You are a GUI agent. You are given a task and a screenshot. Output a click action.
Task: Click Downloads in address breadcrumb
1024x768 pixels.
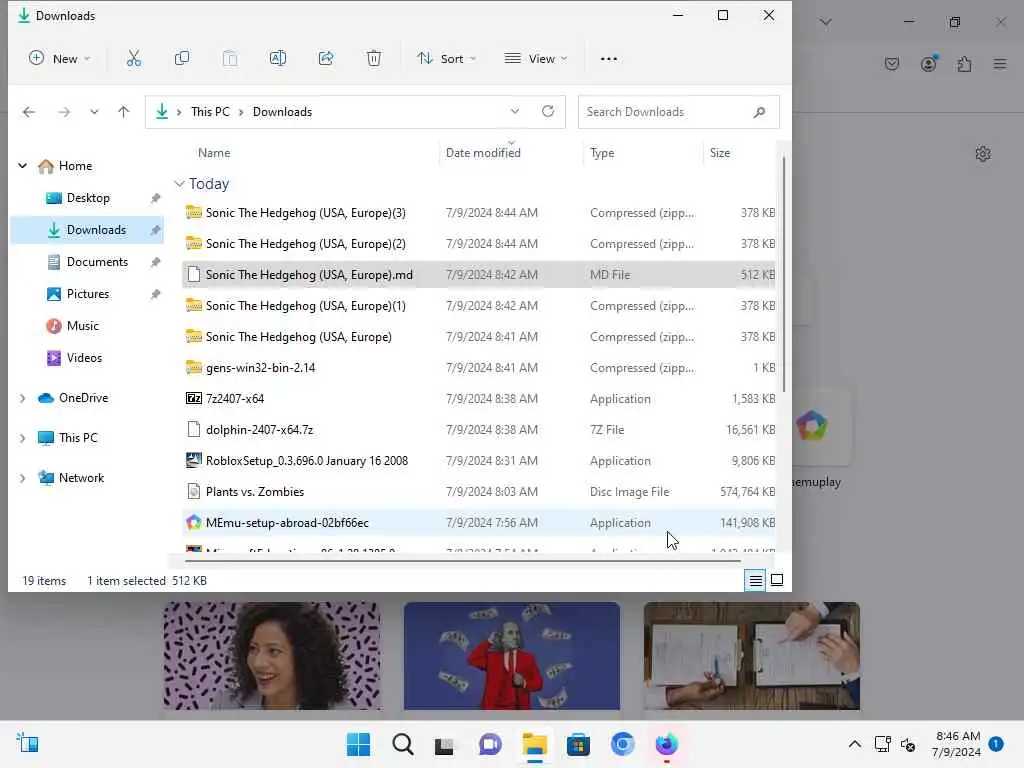point(282,112)
